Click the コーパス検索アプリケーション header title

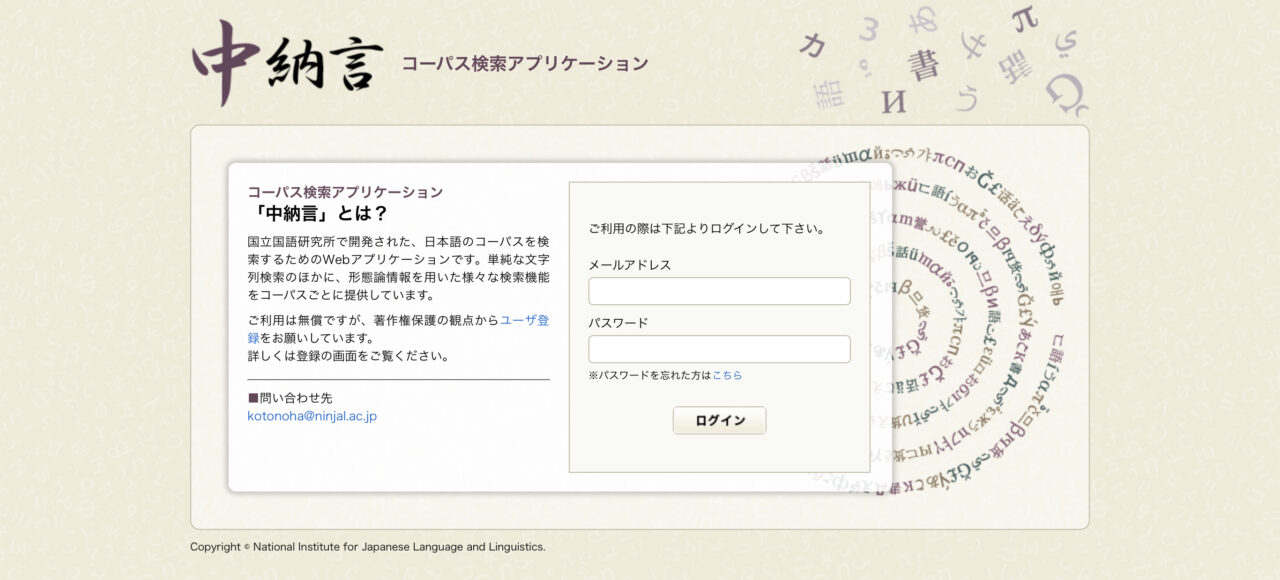(525, 64)
